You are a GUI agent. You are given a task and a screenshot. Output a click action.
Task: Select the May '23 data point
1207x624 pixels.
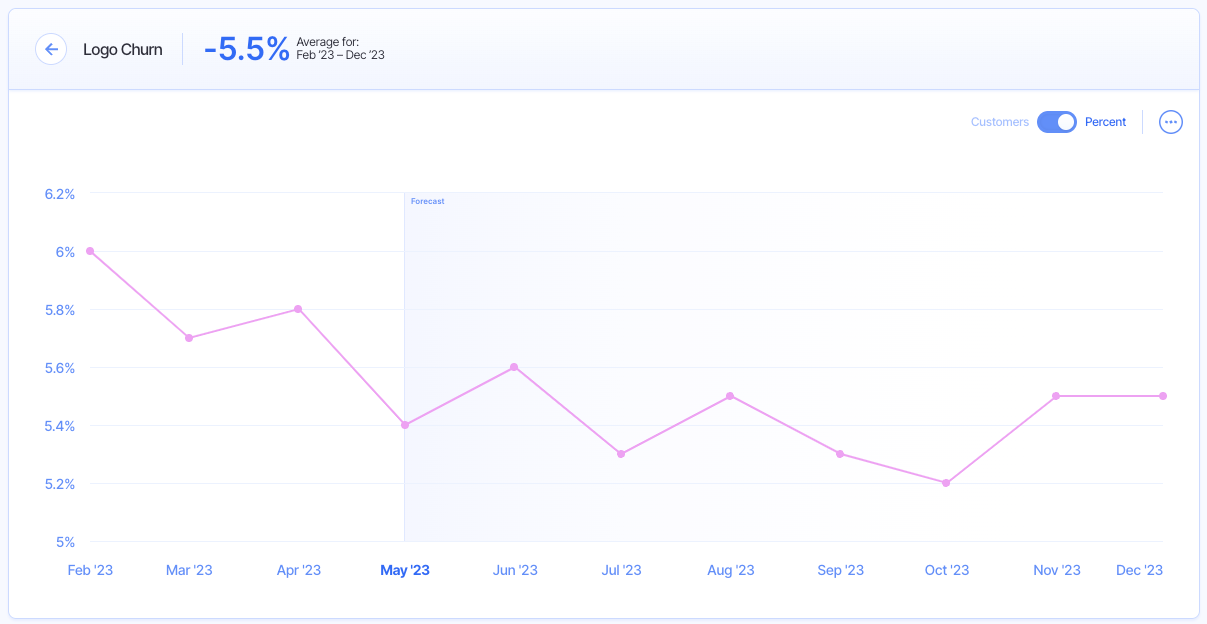(404, 425)
